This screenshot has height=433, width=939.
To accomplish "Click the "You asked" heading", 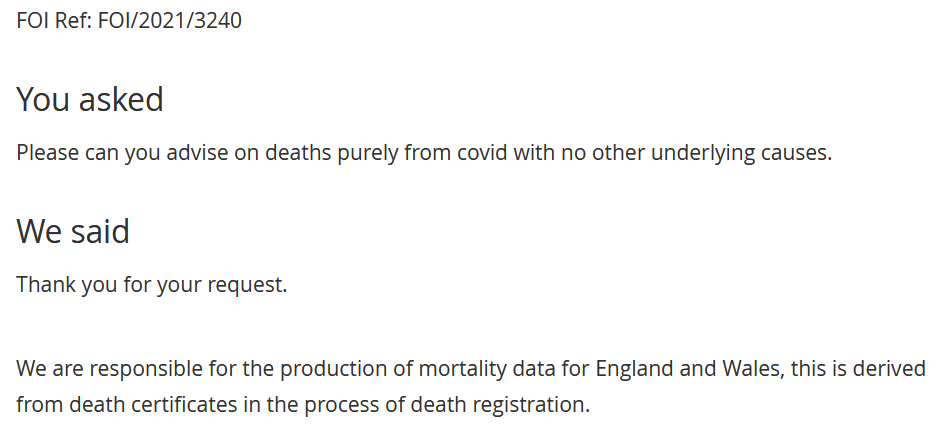I will tap(90, 99).
